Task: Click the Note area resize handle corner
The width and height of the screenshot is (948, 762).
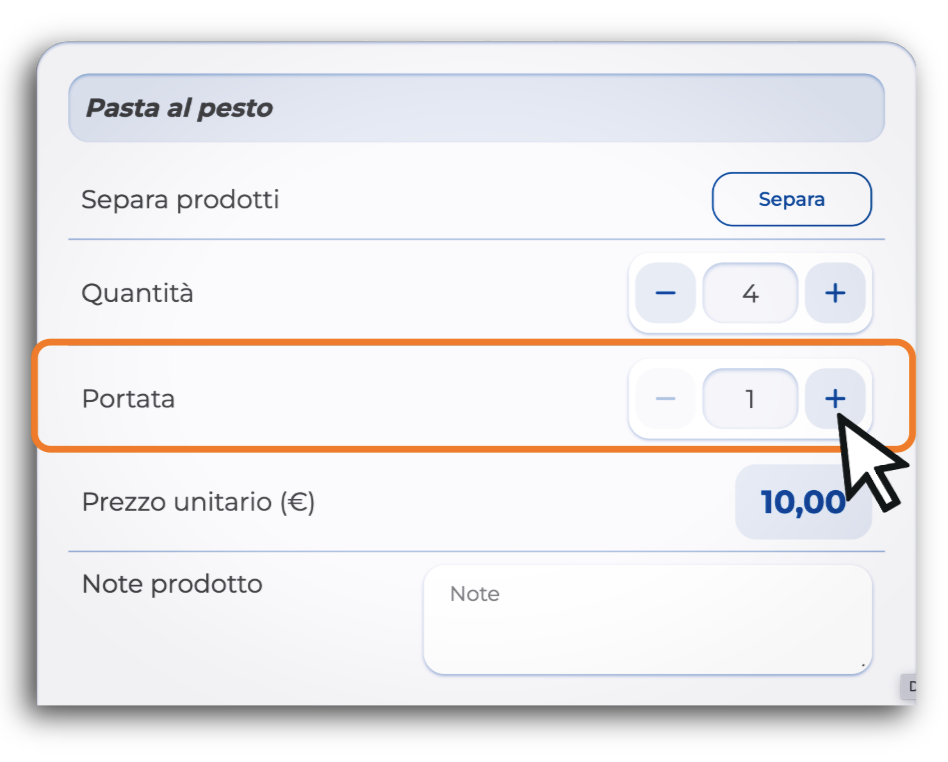Action: coord(863,665)
